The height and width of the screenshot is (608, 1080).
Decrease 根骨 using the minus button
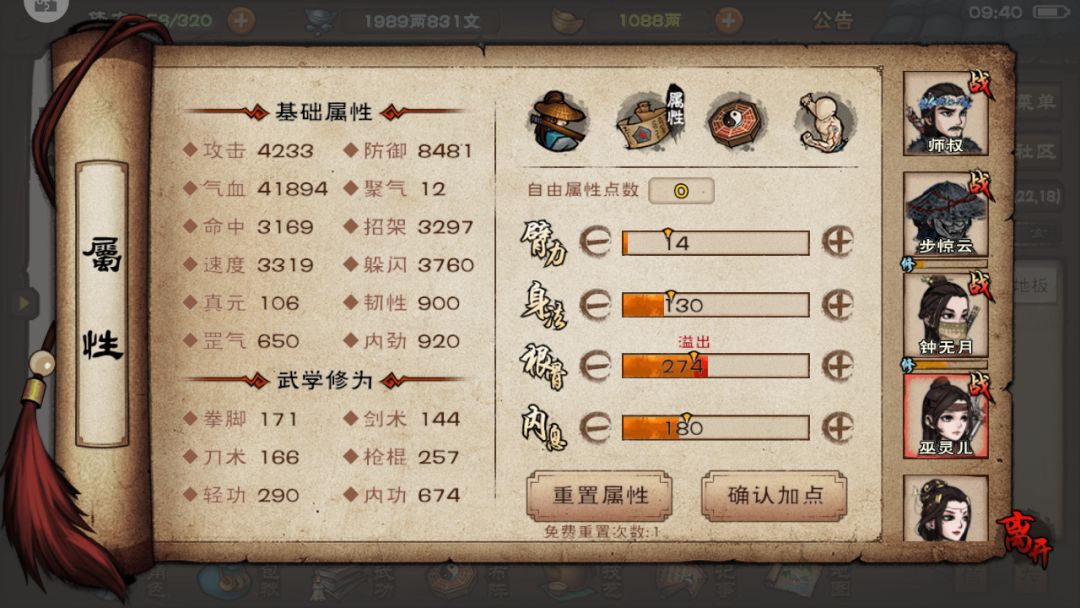(x=595, y=366)
